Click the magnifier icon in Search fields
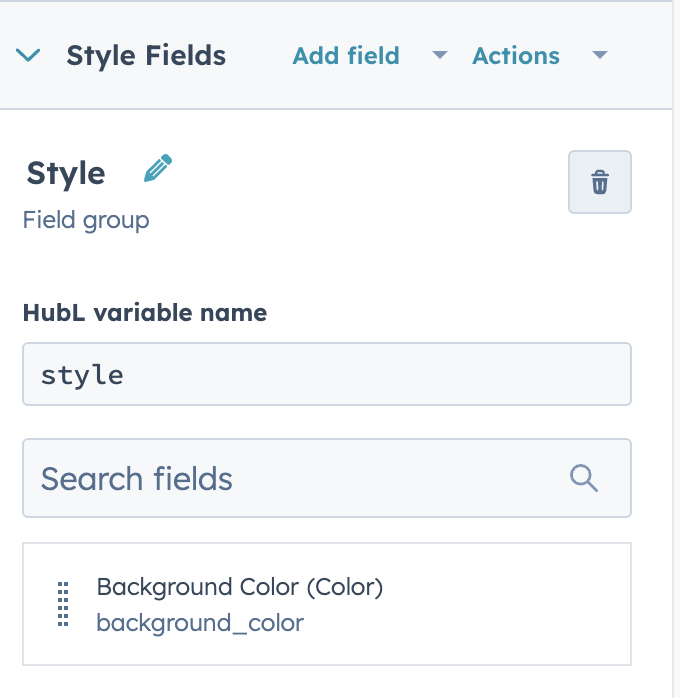Screen dimensions: 680x698 pyautogui.click(x=583, y=478)
